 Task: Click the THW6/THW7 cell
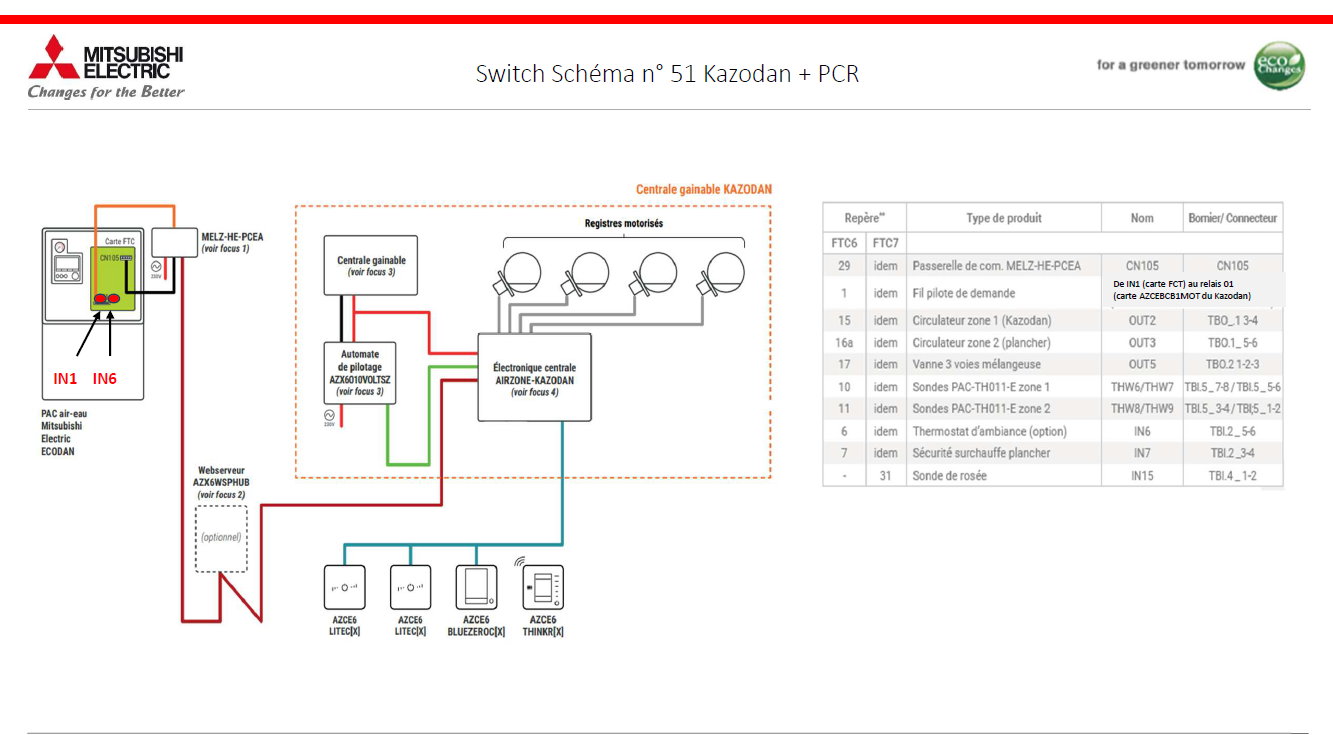1142,387
